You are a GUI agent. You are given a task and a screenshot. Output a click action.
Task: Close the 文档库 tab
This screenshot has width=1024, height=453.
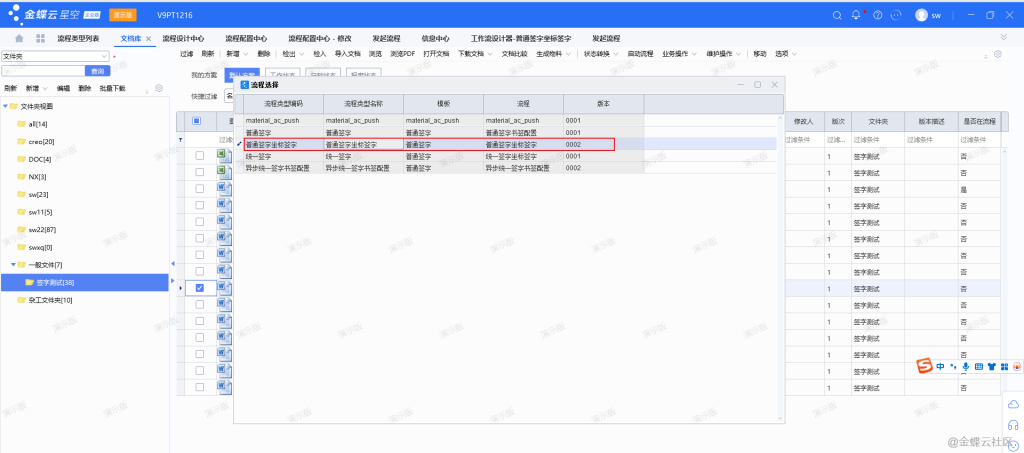(x=148, y=39)
